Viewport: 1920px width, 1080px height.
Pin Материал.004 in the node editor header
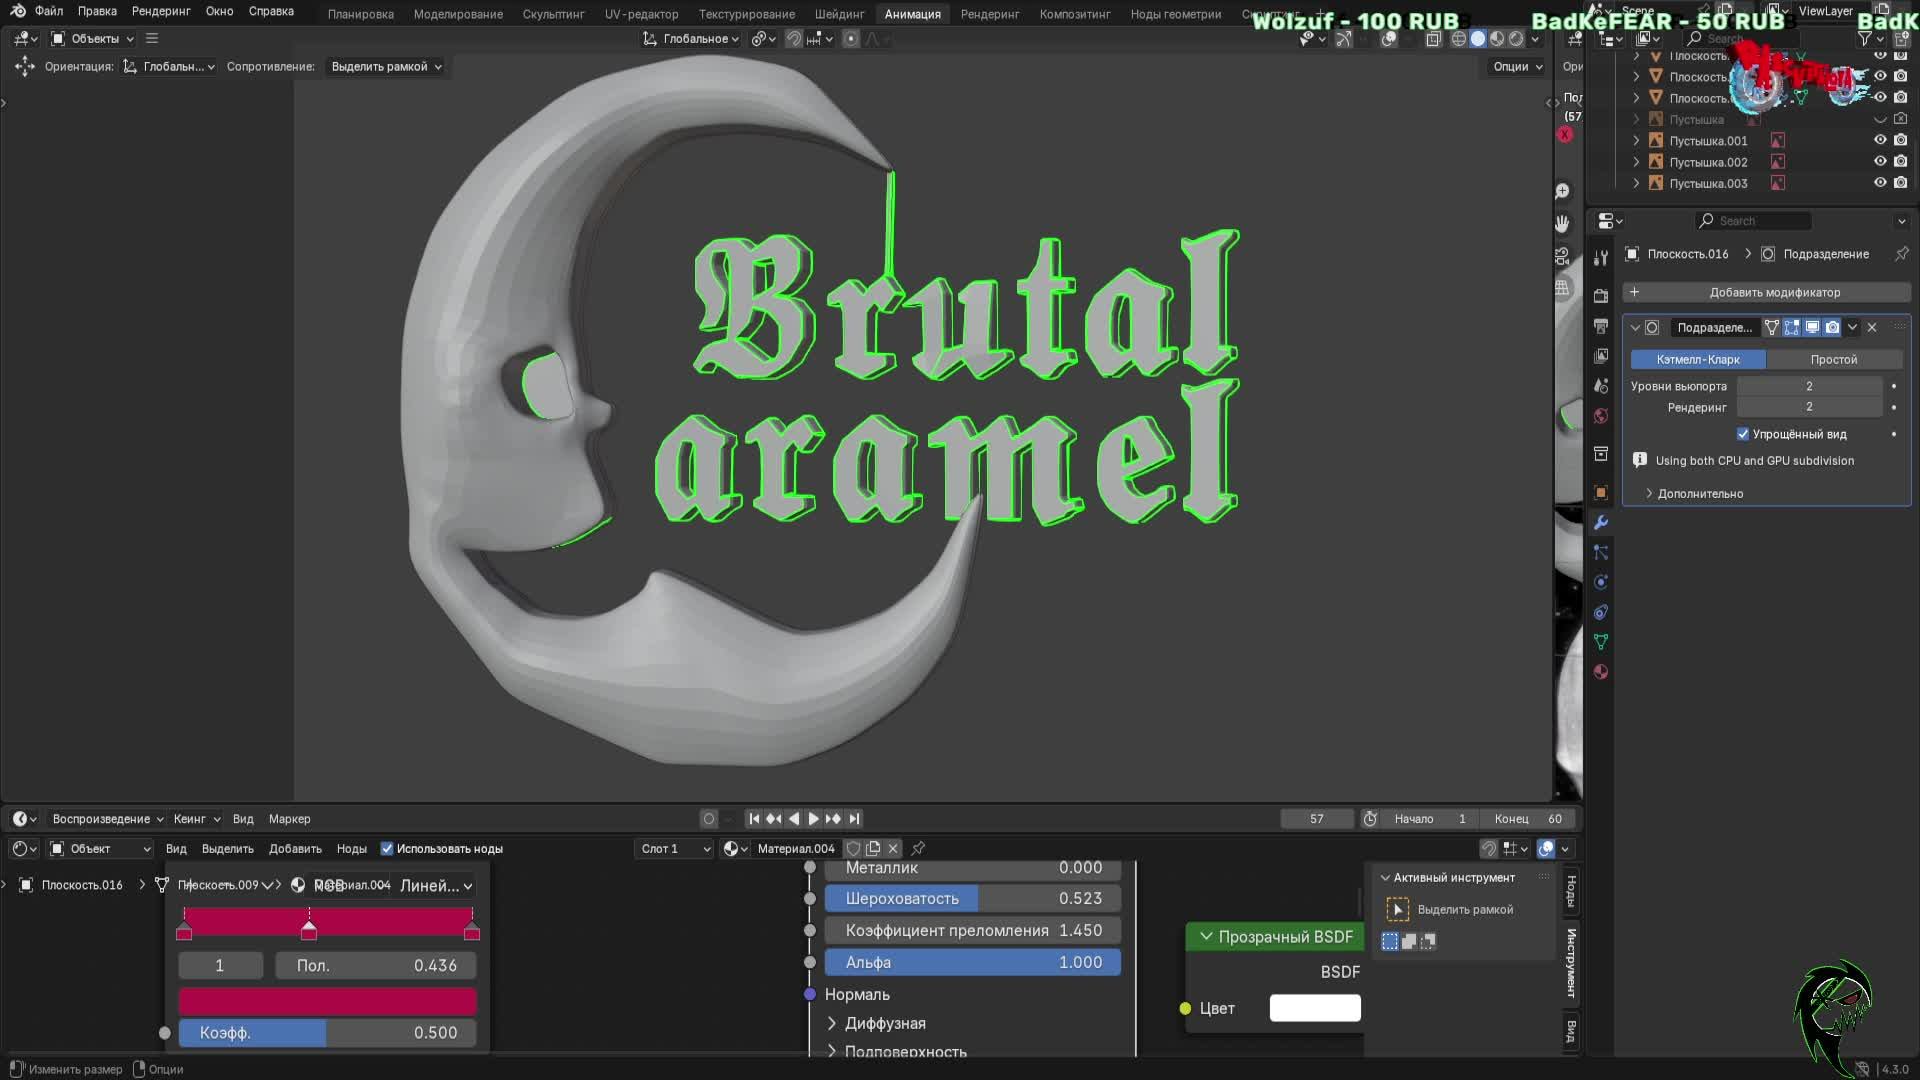pos(918,849)
